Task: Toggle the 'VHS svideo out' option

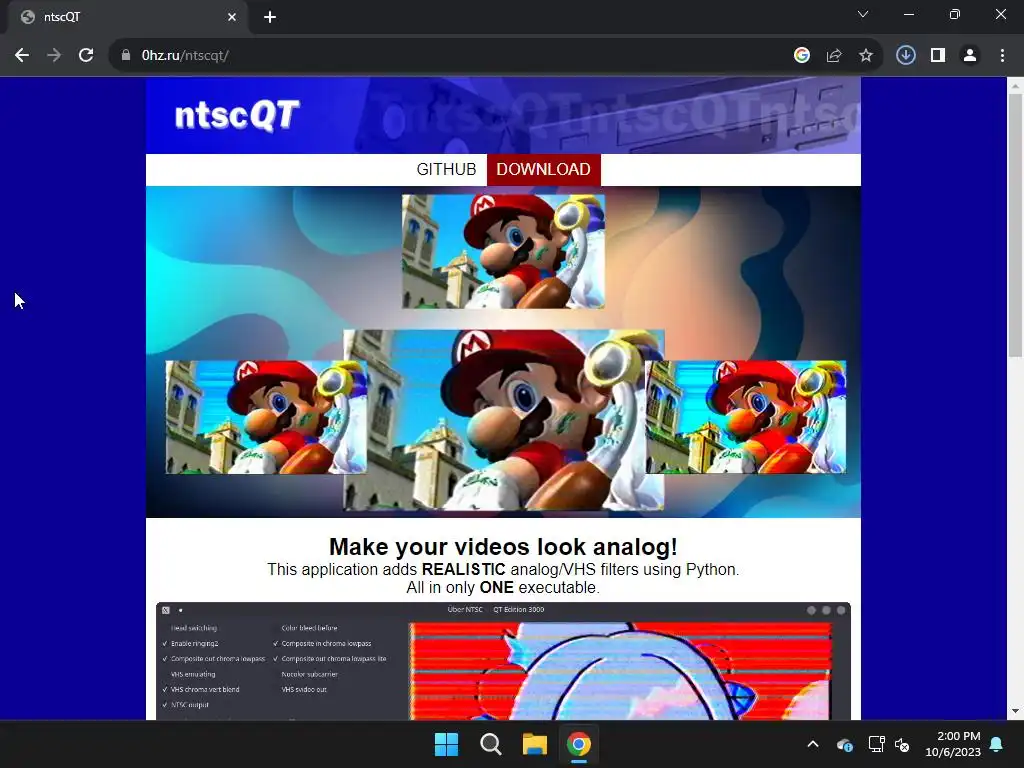Action: 304,690
